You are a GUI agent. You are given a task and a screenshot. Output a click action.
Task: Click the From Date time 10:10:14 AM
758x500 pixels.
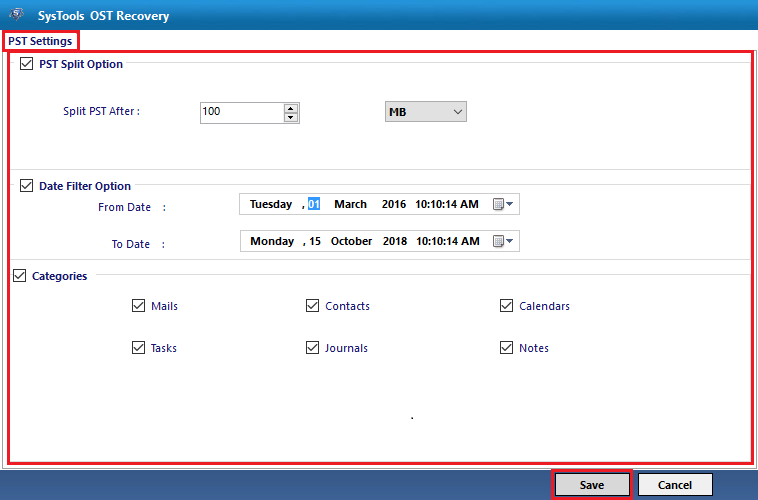[447, 204]
